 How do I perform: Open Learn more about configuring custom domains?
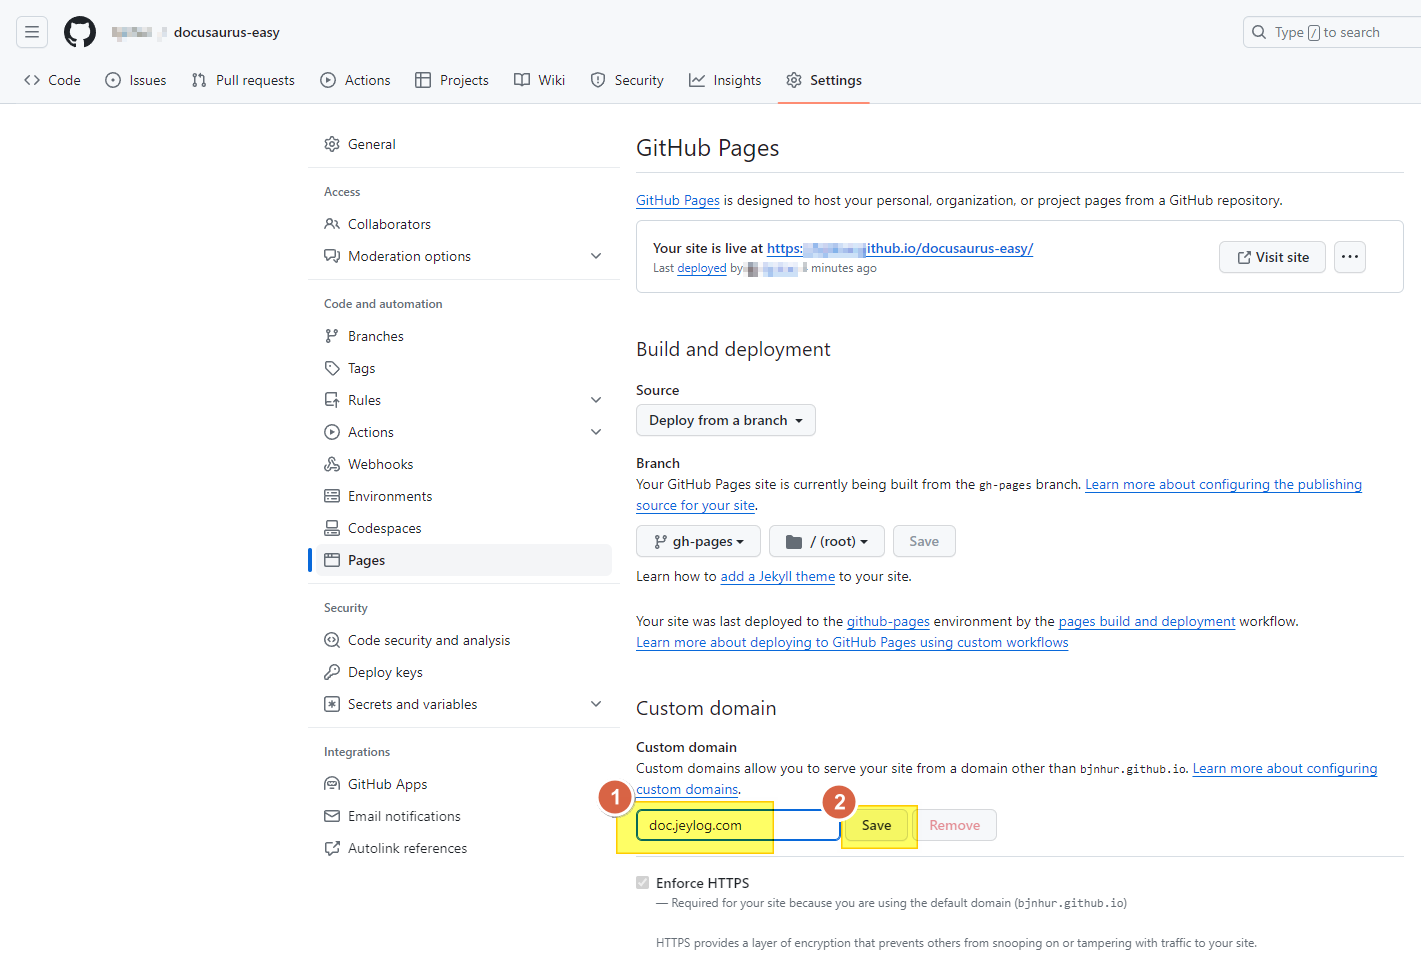coord(1285,768)
